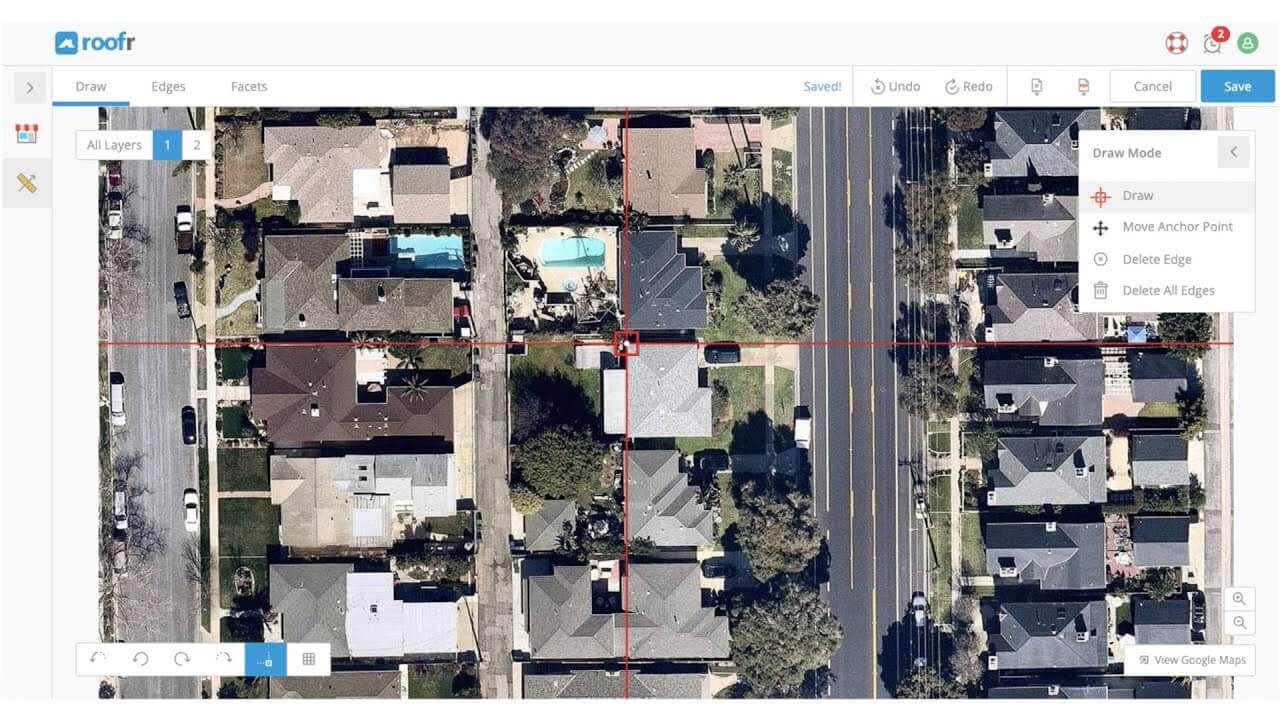Select layer 2
The image size is (1280, 720).
(x=197, y=145)
